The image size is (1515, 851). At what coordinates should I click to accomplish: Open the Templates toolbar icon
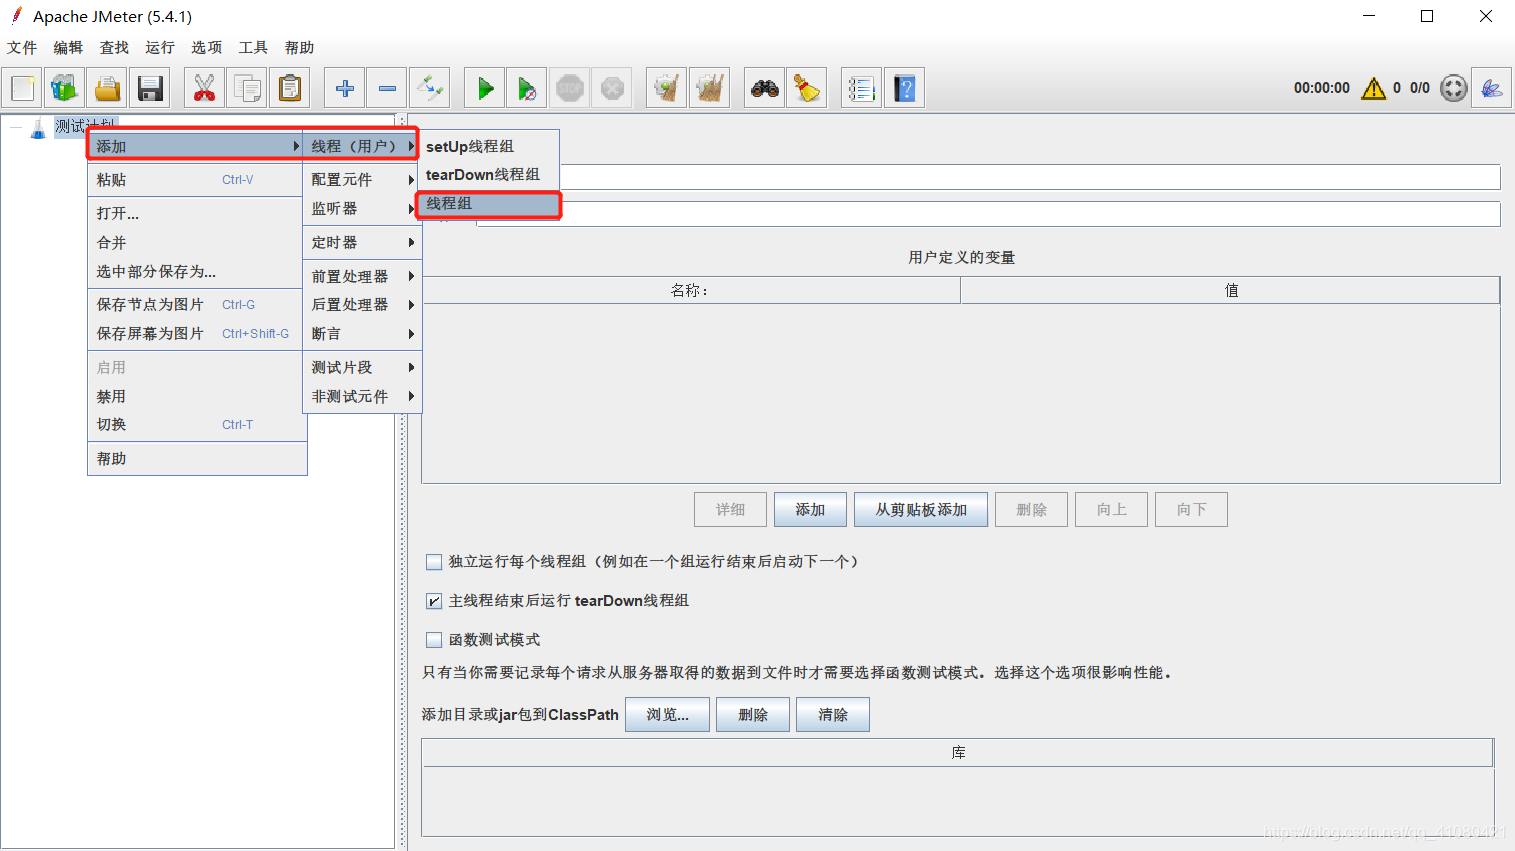(x=65, y=88)
